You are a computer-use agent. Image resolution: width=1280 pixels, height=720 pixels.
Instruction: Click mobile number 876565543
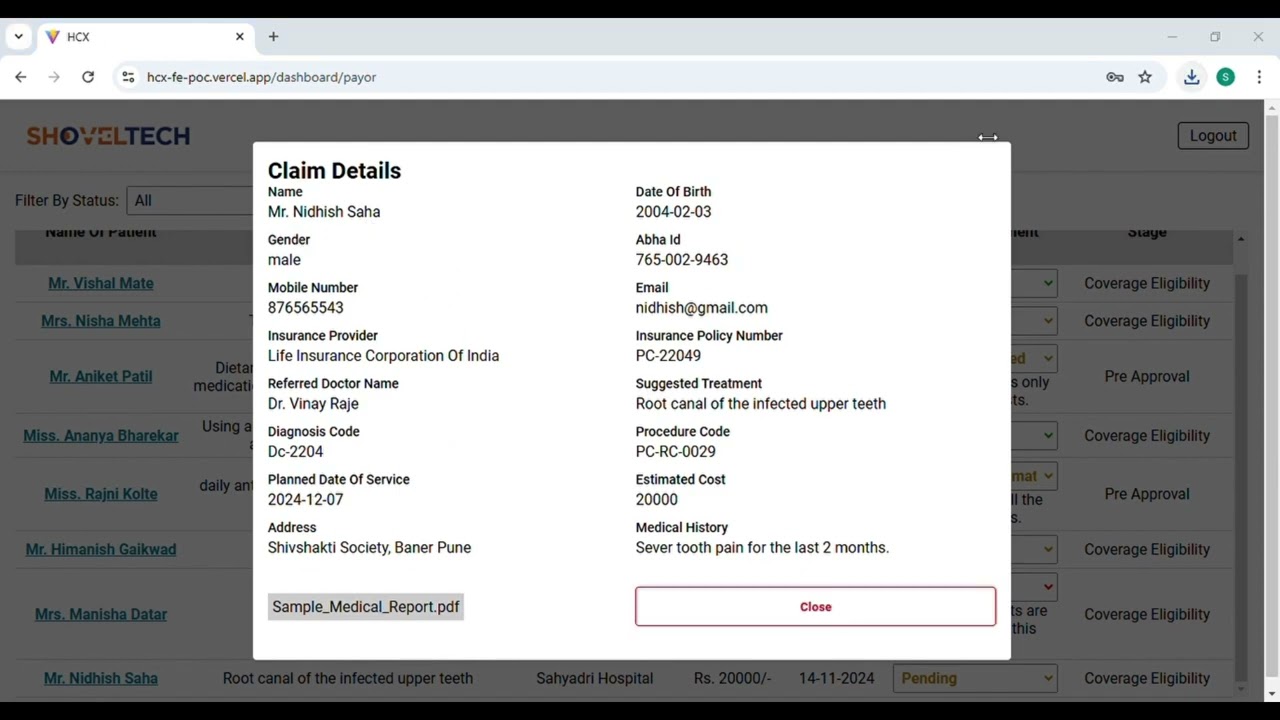(x=305, y=308)
